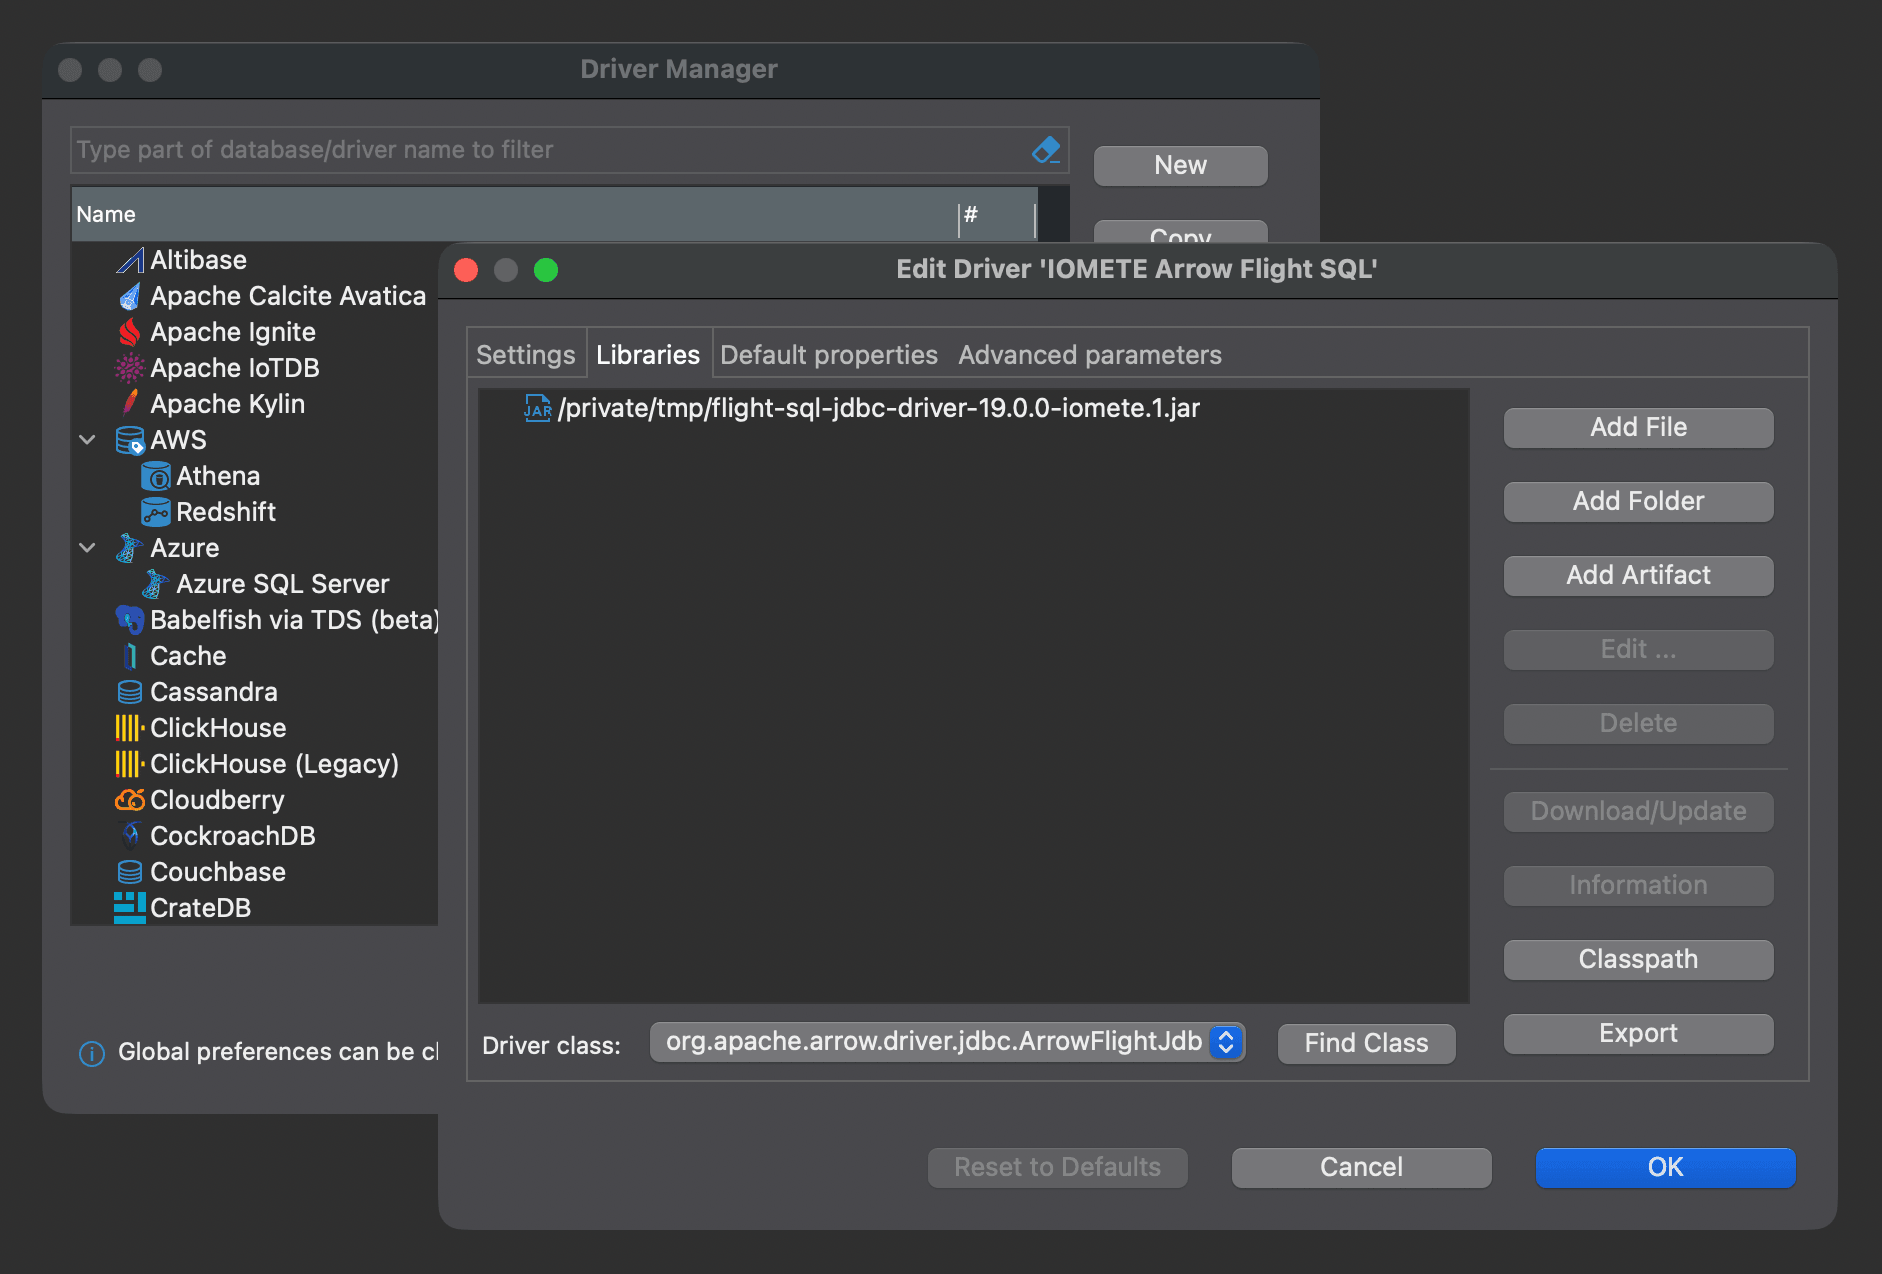The image size is (1882, 1274).
Task: Click the AWS folder icon
Action: (130, 440)
